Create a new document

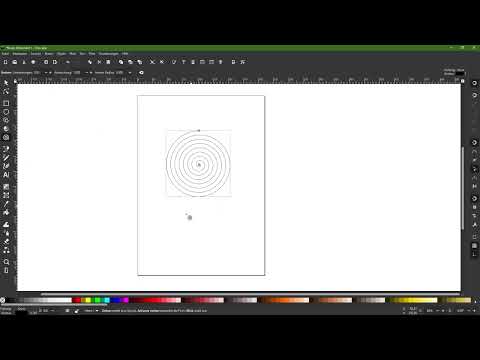[x=5, y=62]
